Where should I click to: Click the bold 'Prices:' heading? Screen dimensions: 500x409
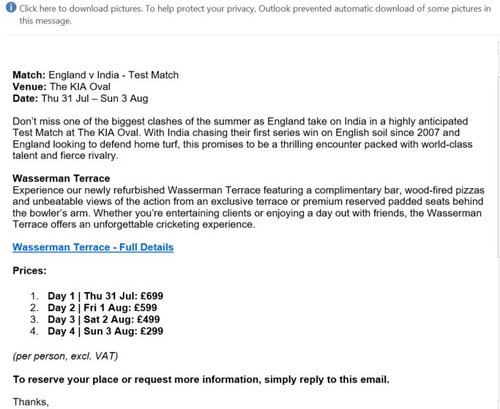click(30, 271)
